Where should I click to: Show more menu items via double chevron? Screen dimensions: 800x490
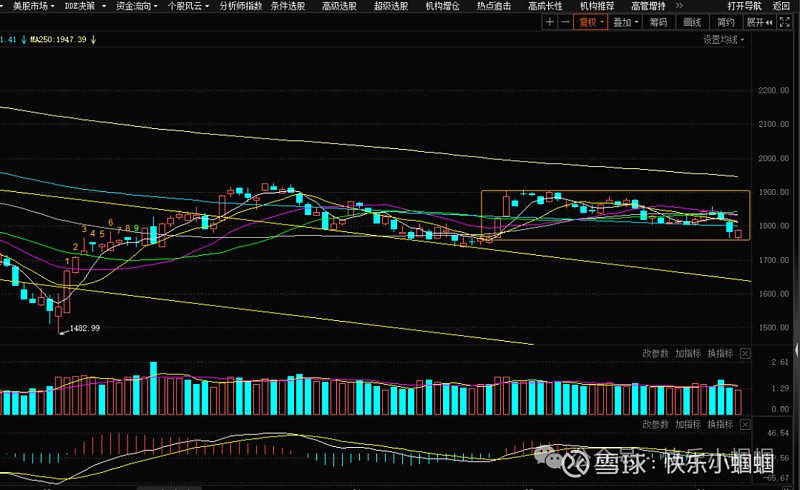(x=679, y=6)
